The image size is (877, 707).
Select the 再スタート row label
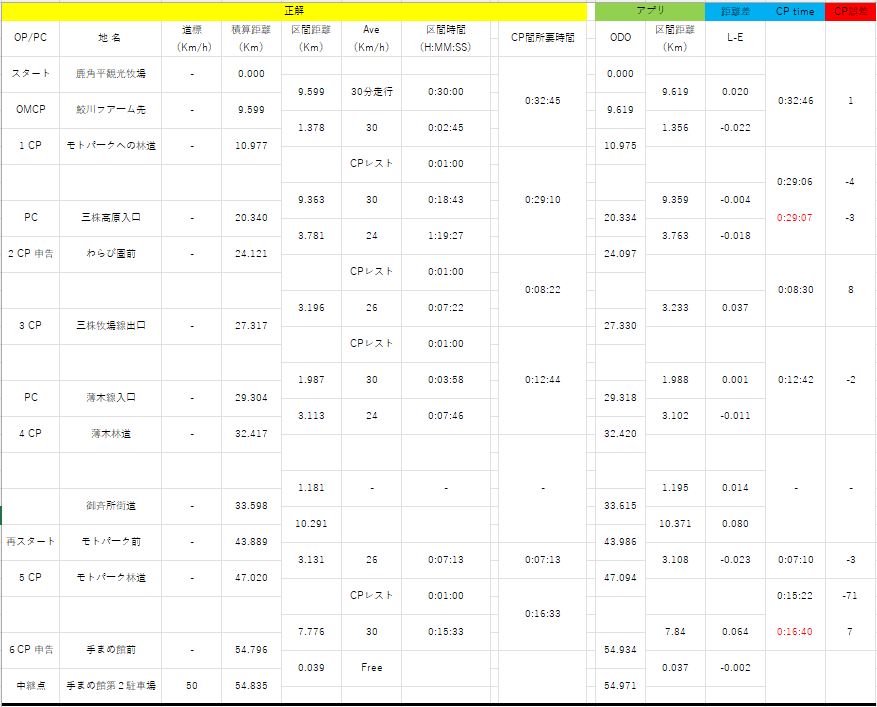30,541
